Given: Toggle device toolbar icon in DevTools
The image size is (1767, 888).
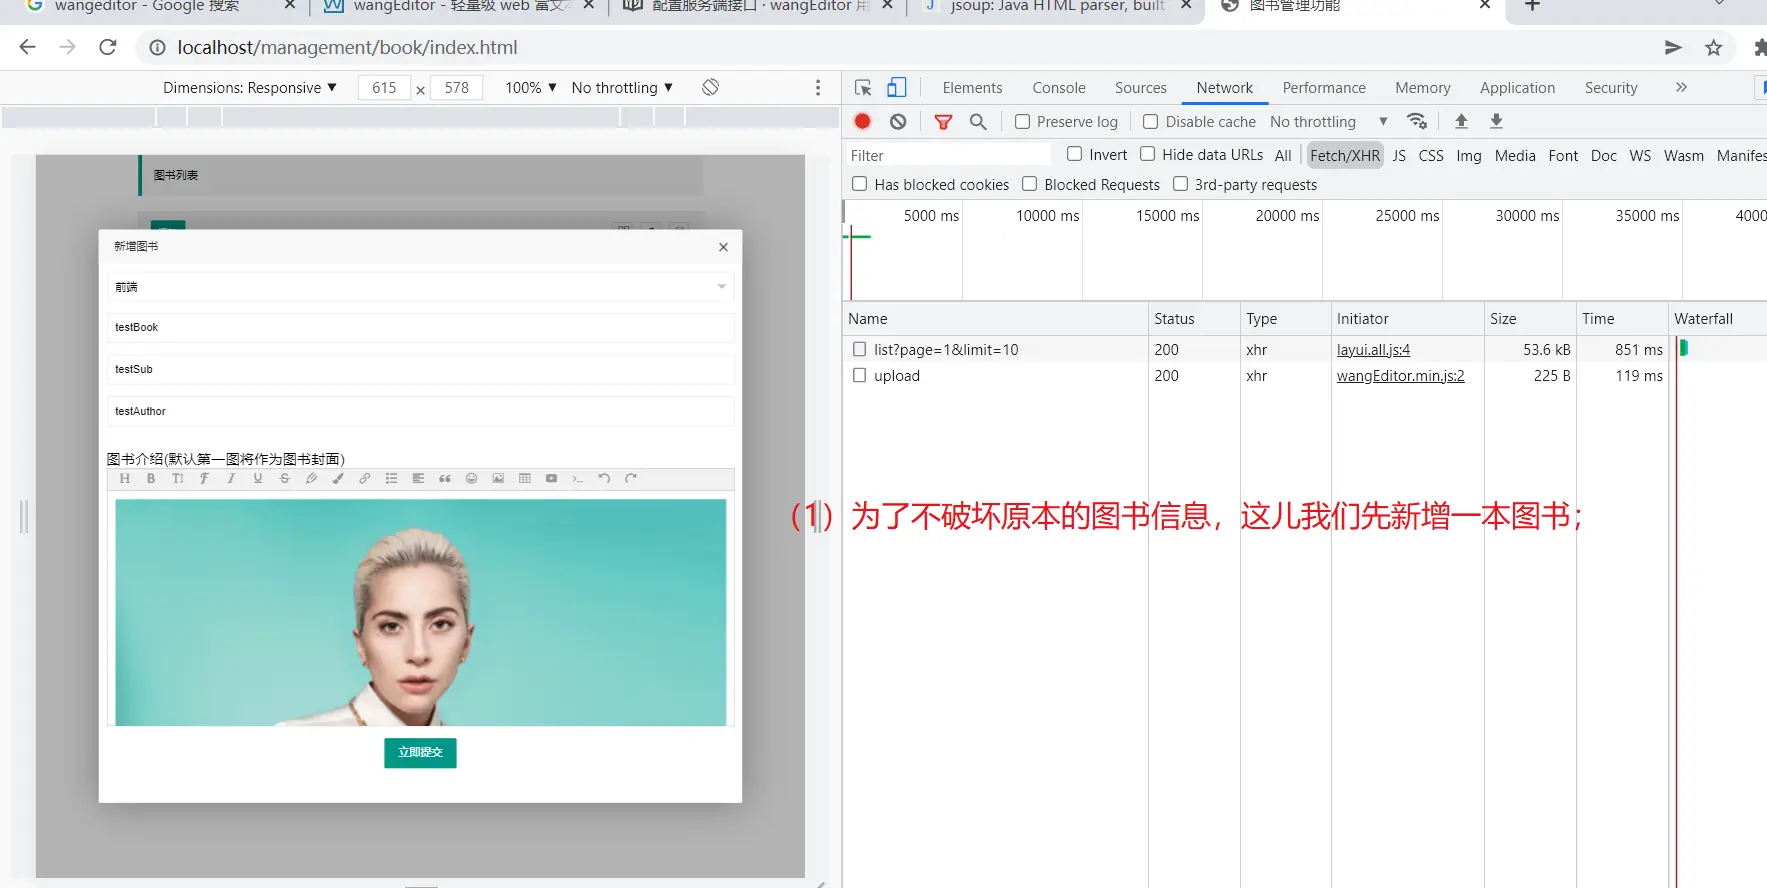Looking at the screenshot, I should tap(897, 88).
